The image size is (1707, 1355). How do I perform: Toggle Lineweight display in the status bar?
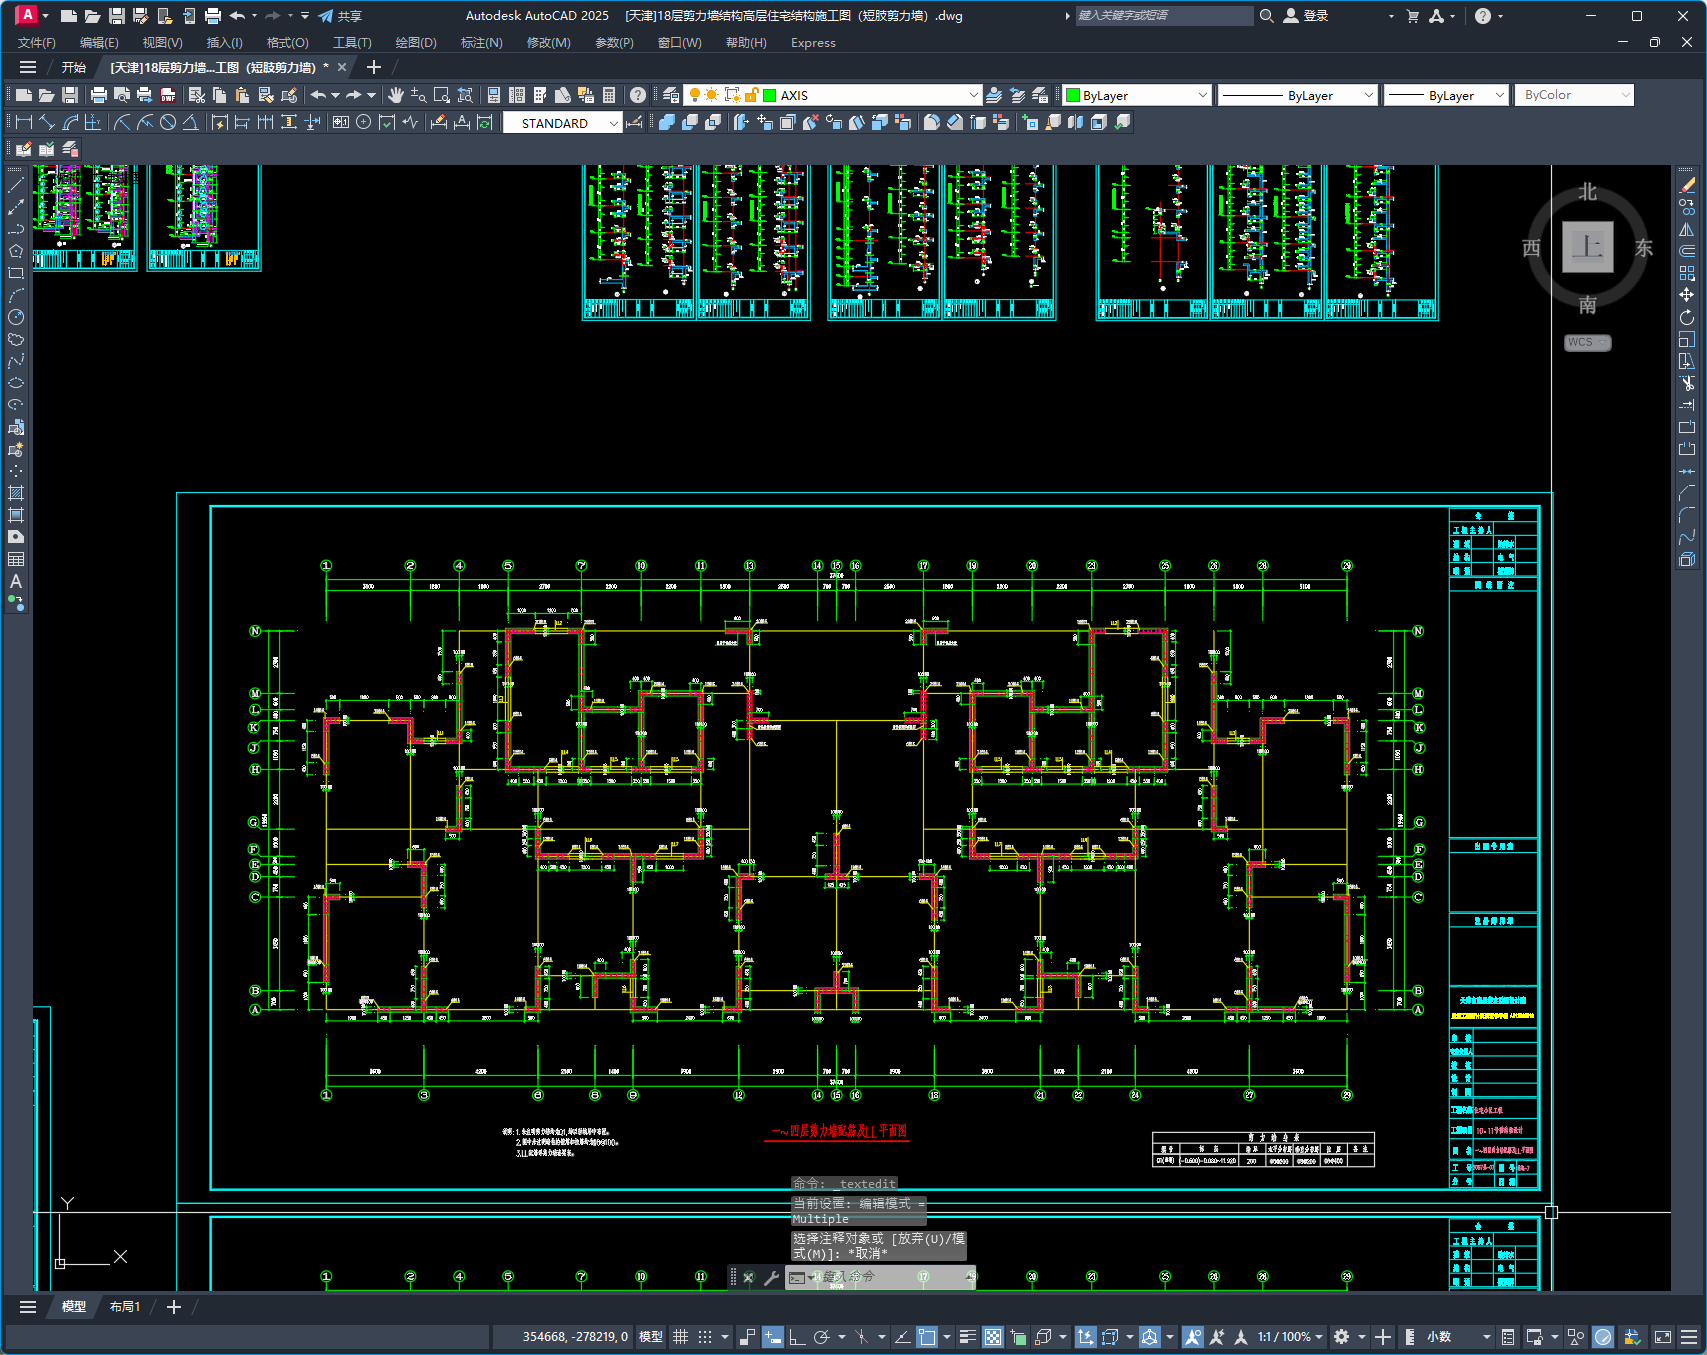tap(968, 1337)
